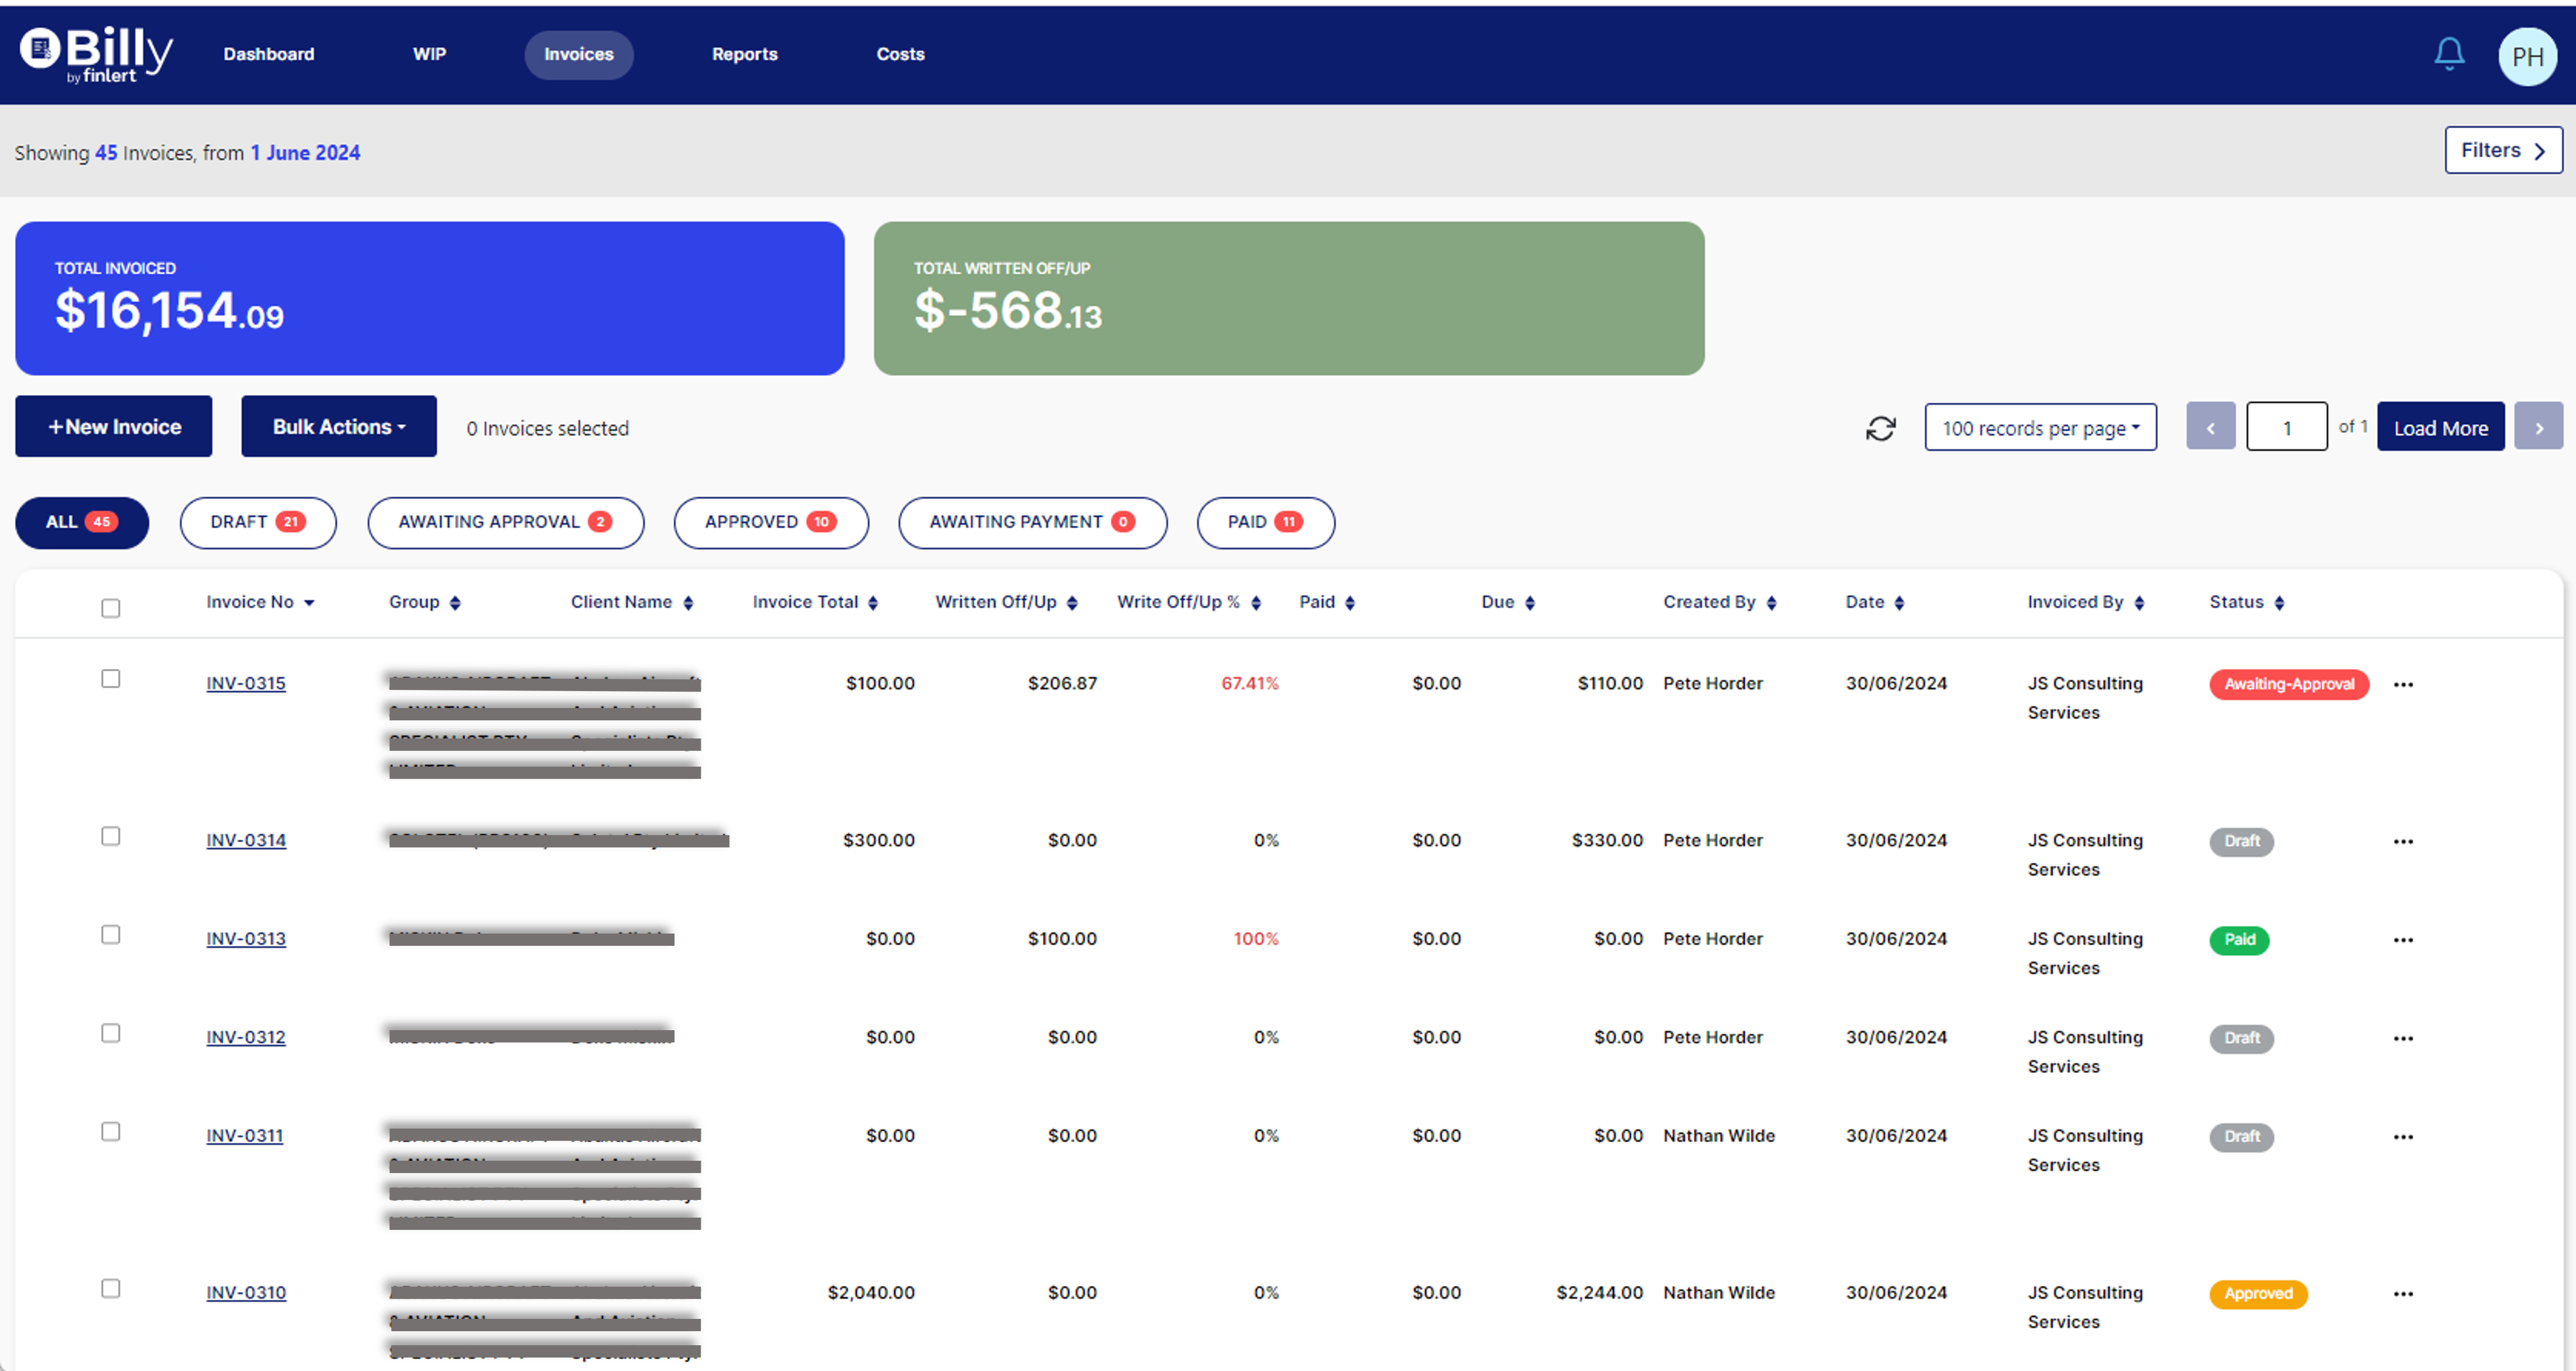
Task: Open invoice INV-0313
Action: click(245, 938)
